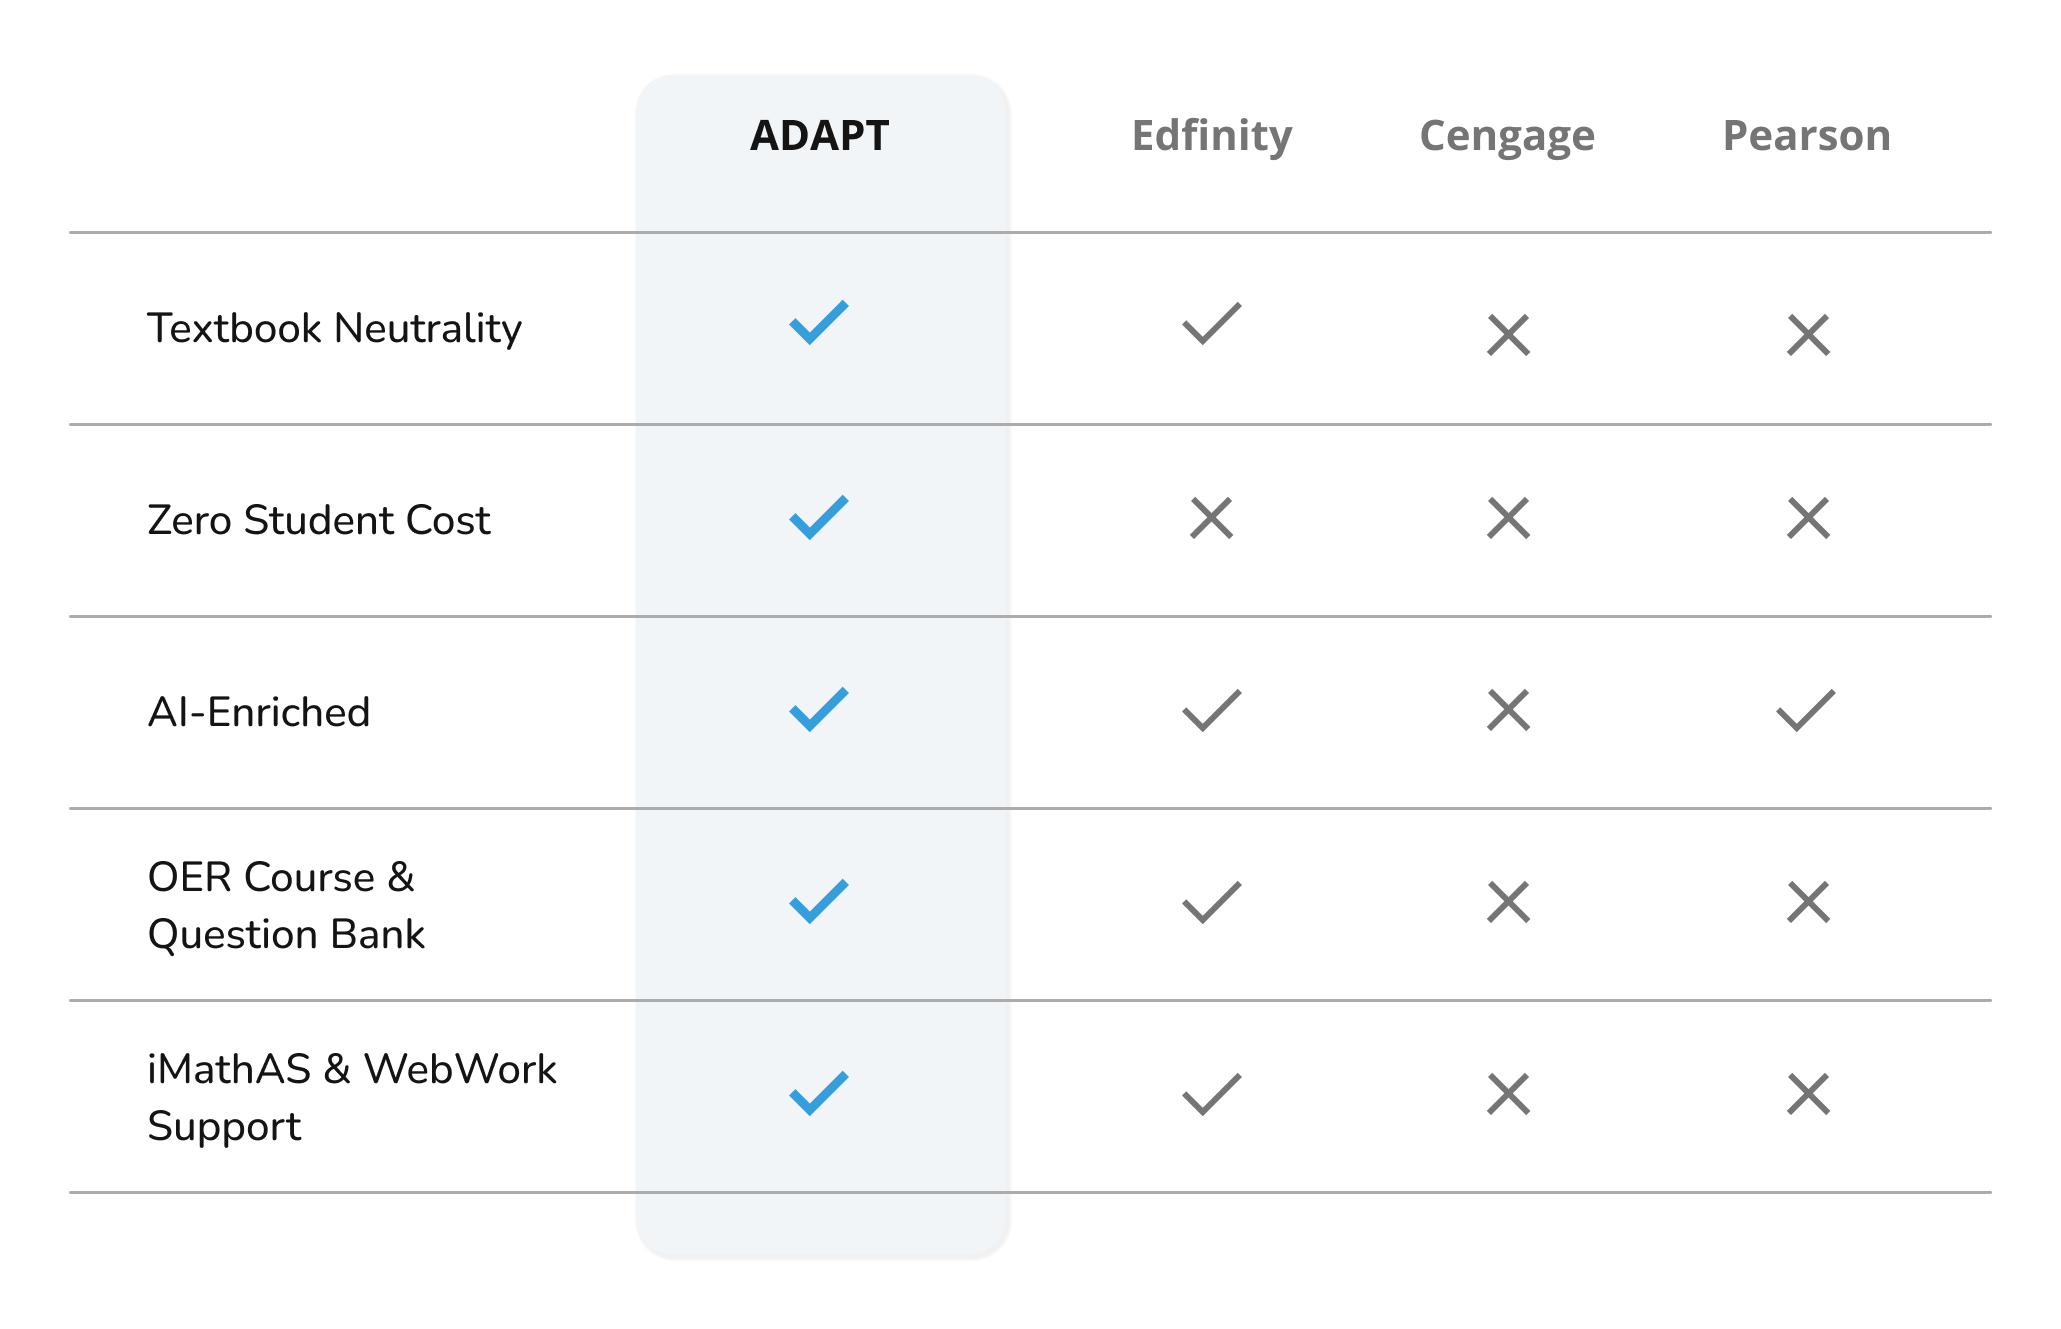Click Pearson's checkmark for AI-Enriched
The image size is (2061, 1329).
(x=1805, y=710)
